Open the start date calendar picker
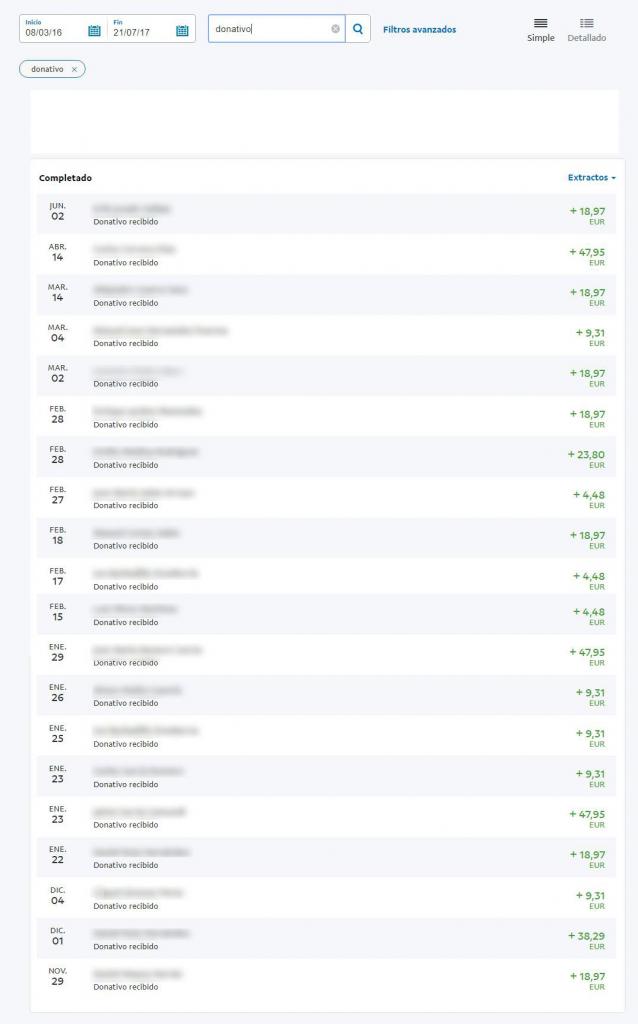 (94, 31)
